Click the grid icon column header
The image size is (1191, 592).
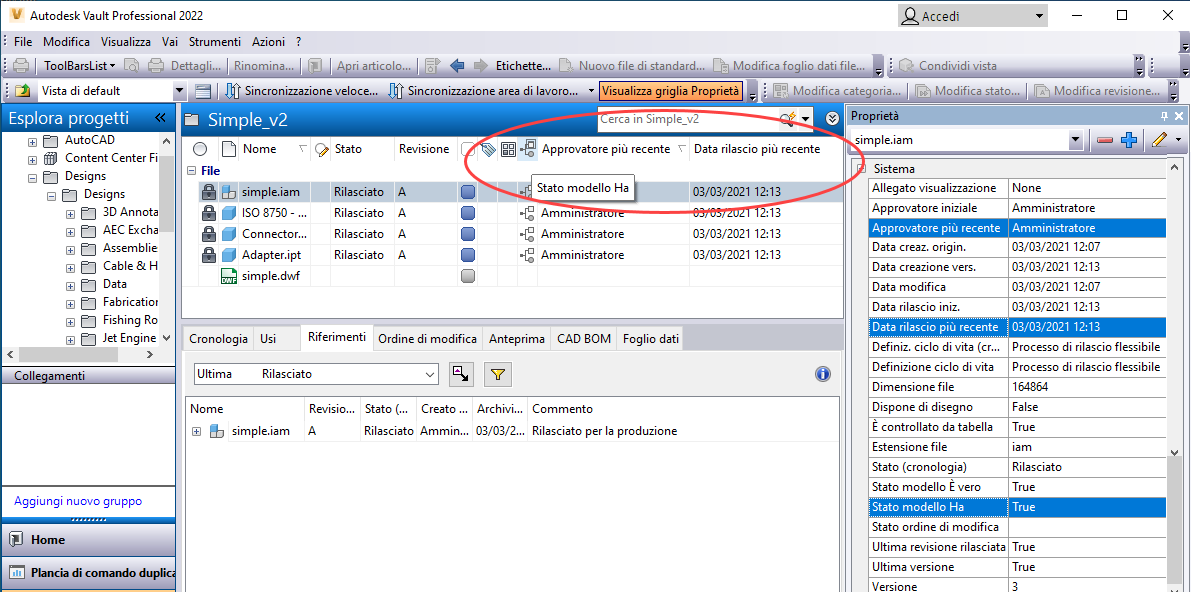click(x=507, y=150)
